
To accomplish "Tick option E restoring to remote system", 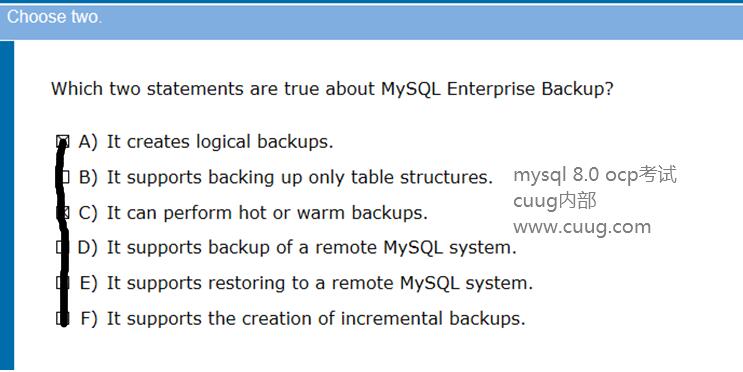I will (63, 282).
